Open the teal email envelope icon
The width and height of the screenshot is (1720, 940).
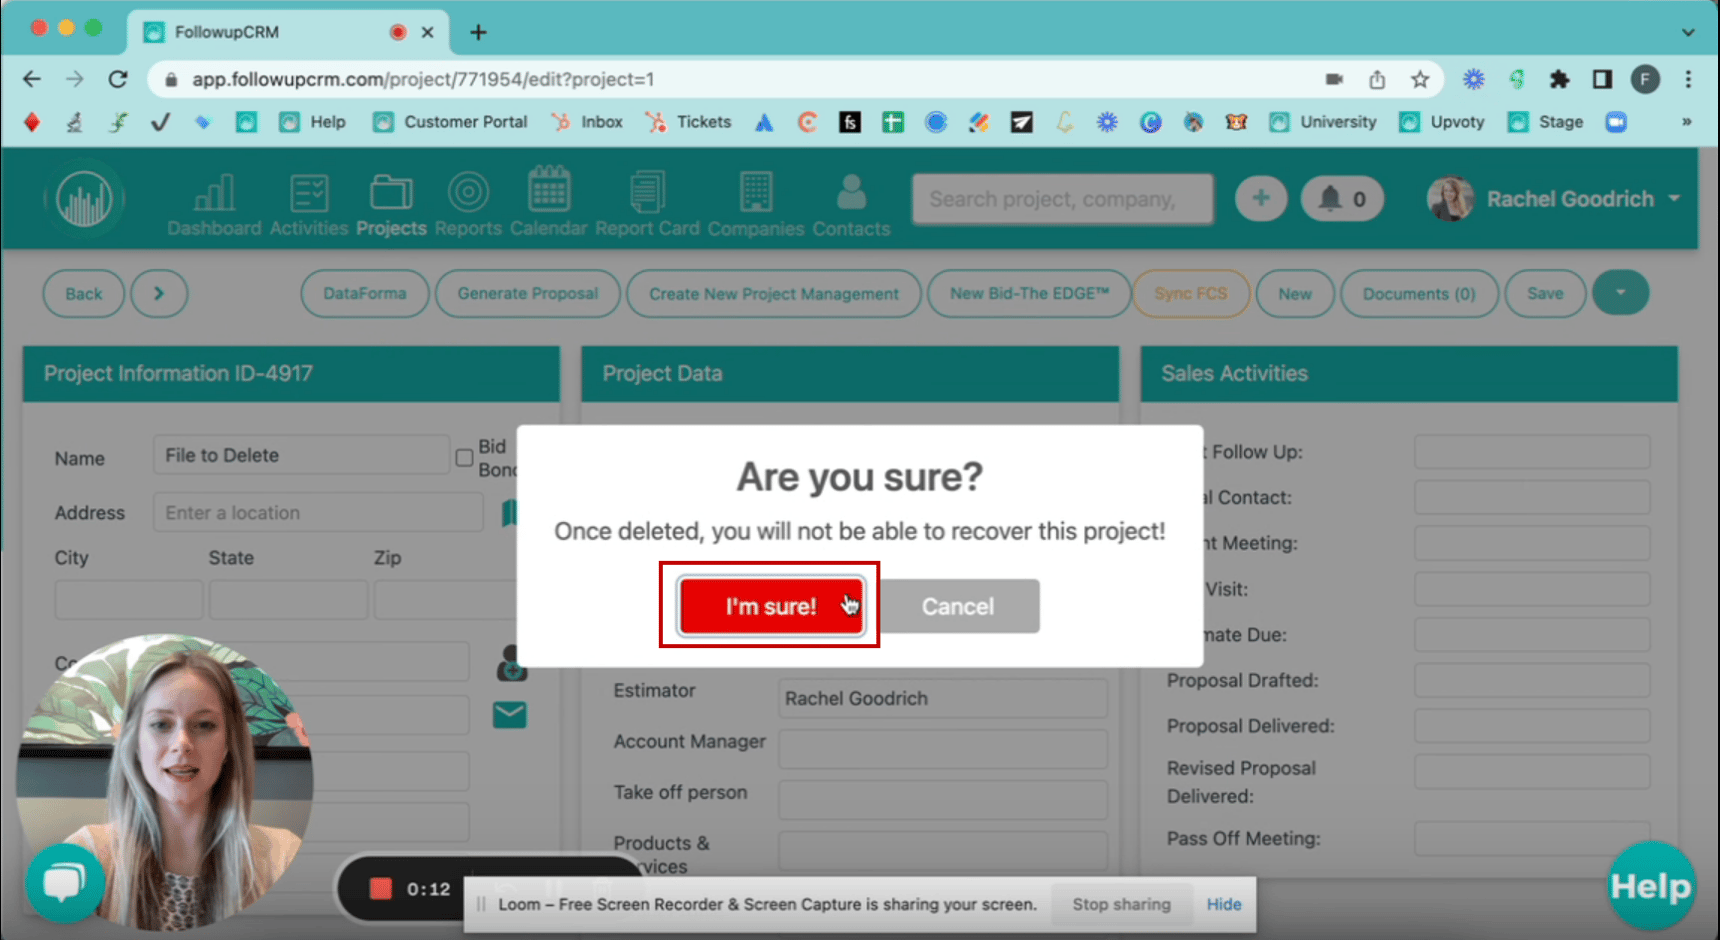[x=509, y=714]
